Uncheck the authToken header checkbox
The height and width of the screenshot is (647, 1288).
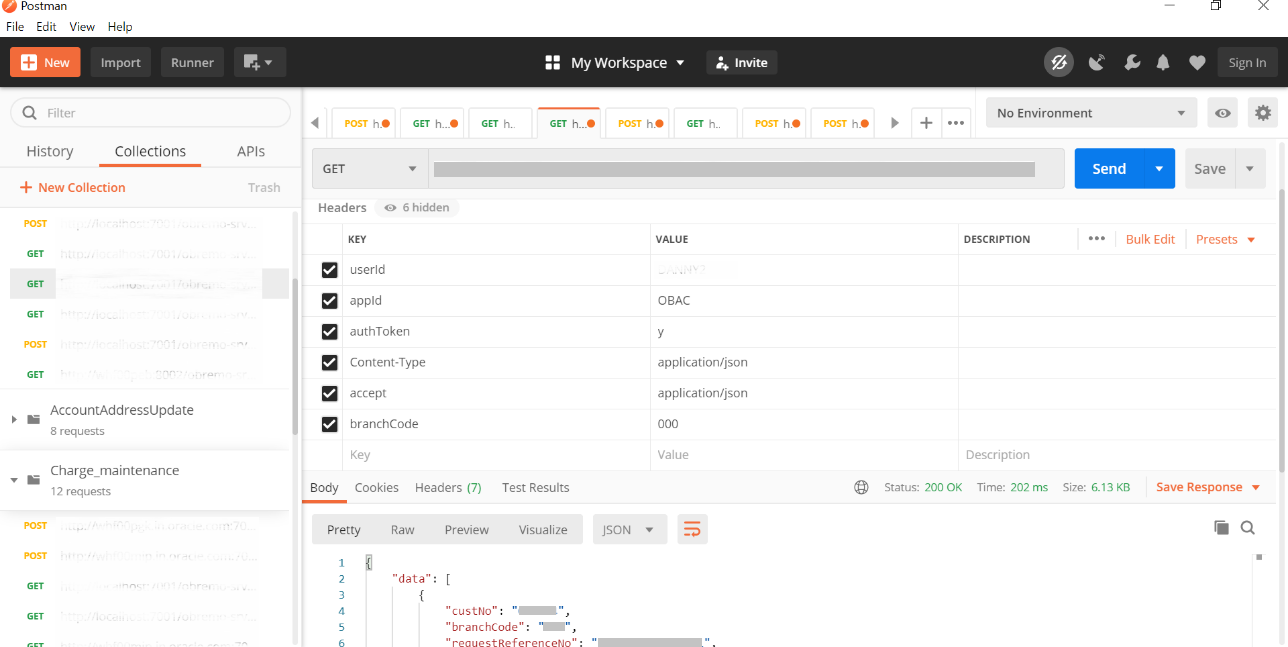[x=329, y=332]
